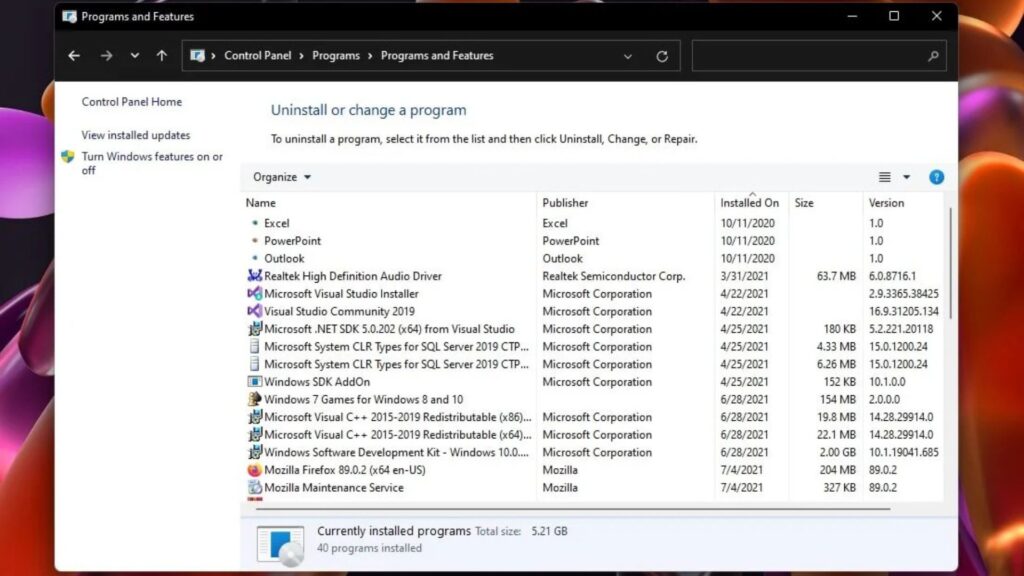Open recent locations dropdown chevron

[135, 56]
